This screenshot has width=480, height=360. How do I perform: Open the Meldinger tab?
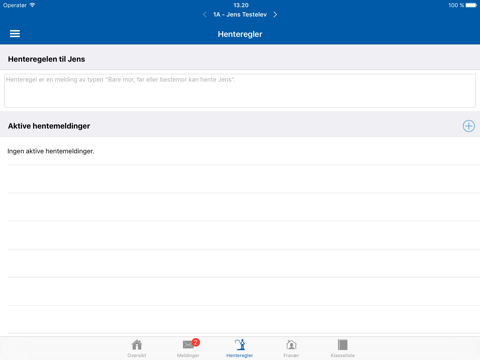pyautogui.click(x=188, y=348)
